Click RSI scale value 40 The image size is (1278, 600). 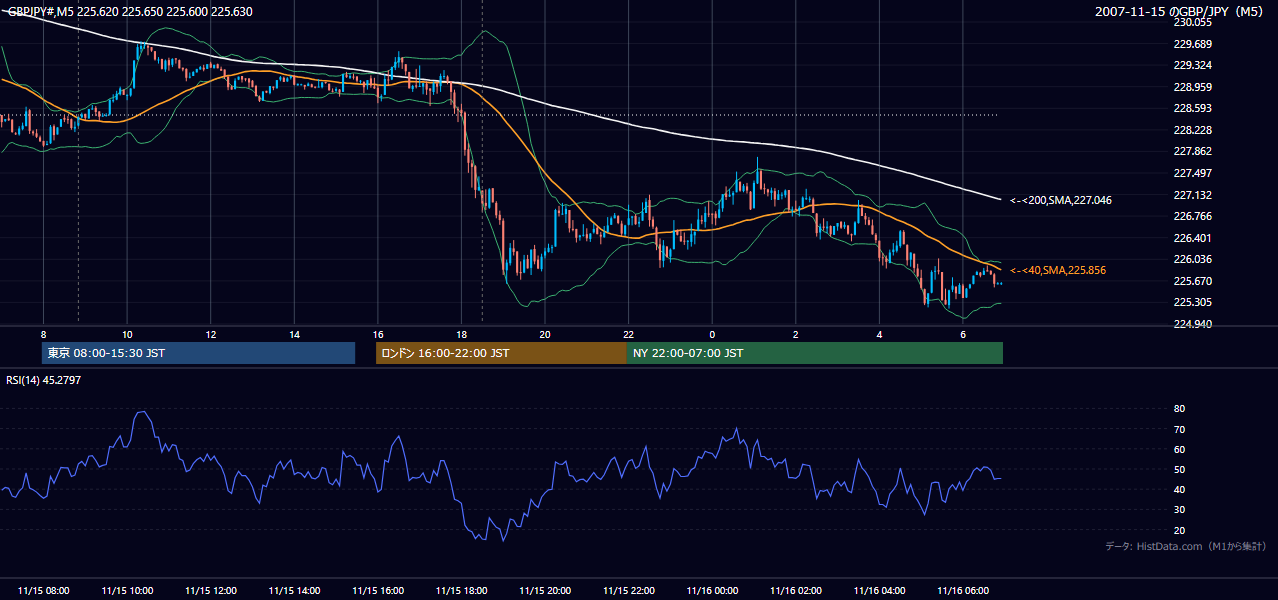(1180, 489)
